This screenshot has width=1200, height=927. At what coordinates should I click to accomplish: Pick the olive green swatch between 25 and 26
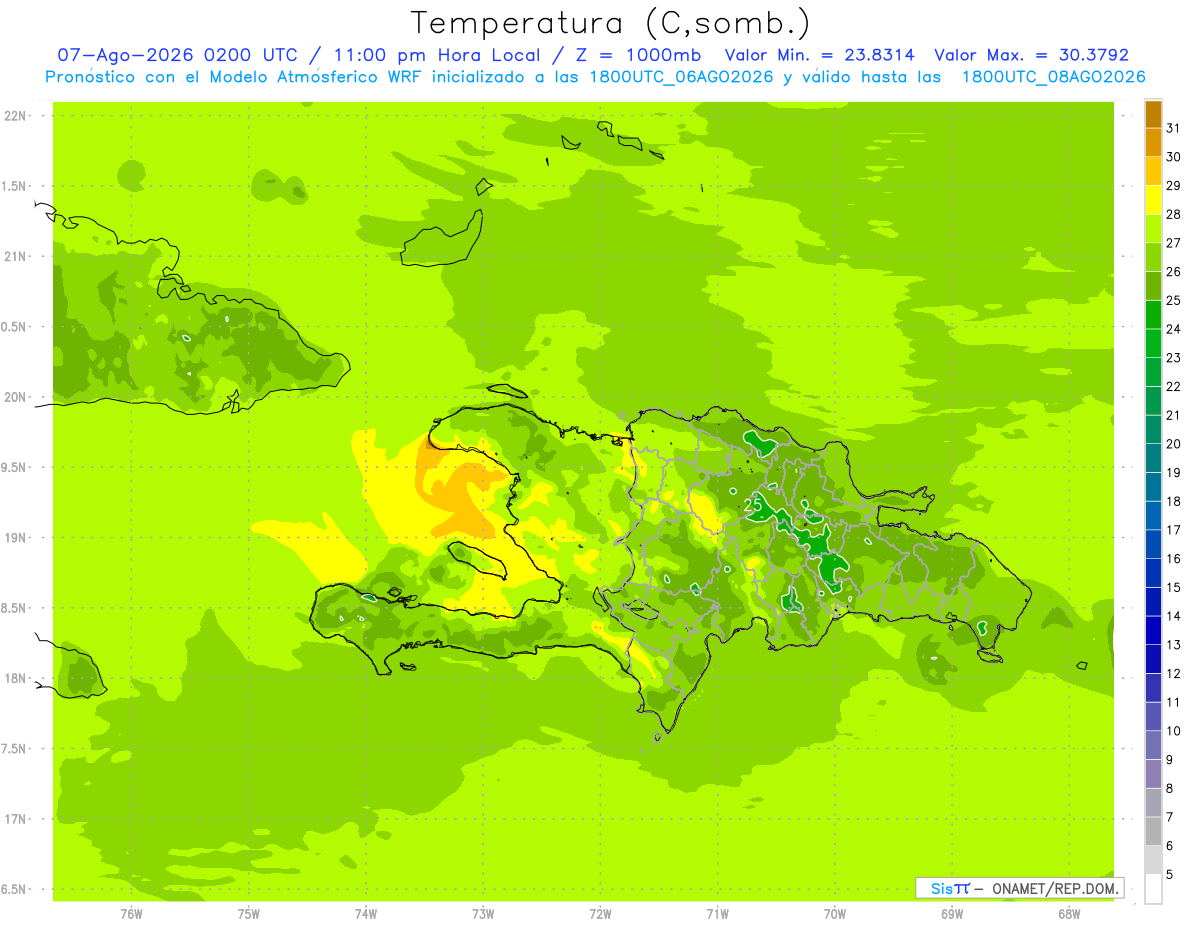(x=1154, y=286)
